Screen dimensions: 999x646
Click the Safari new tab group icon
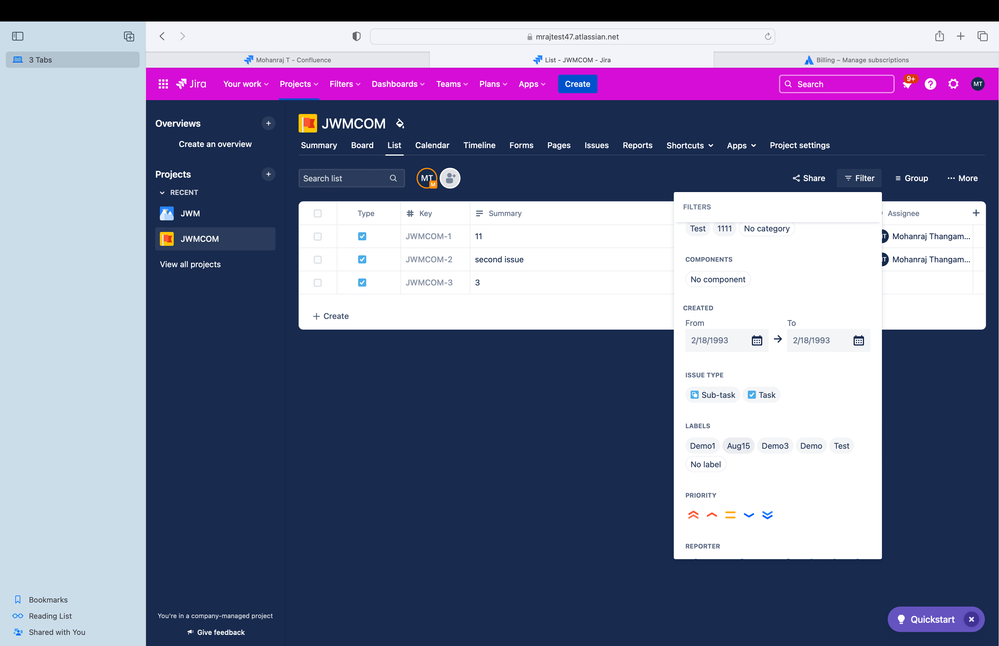pyautogui.click(x=129, y=36)
